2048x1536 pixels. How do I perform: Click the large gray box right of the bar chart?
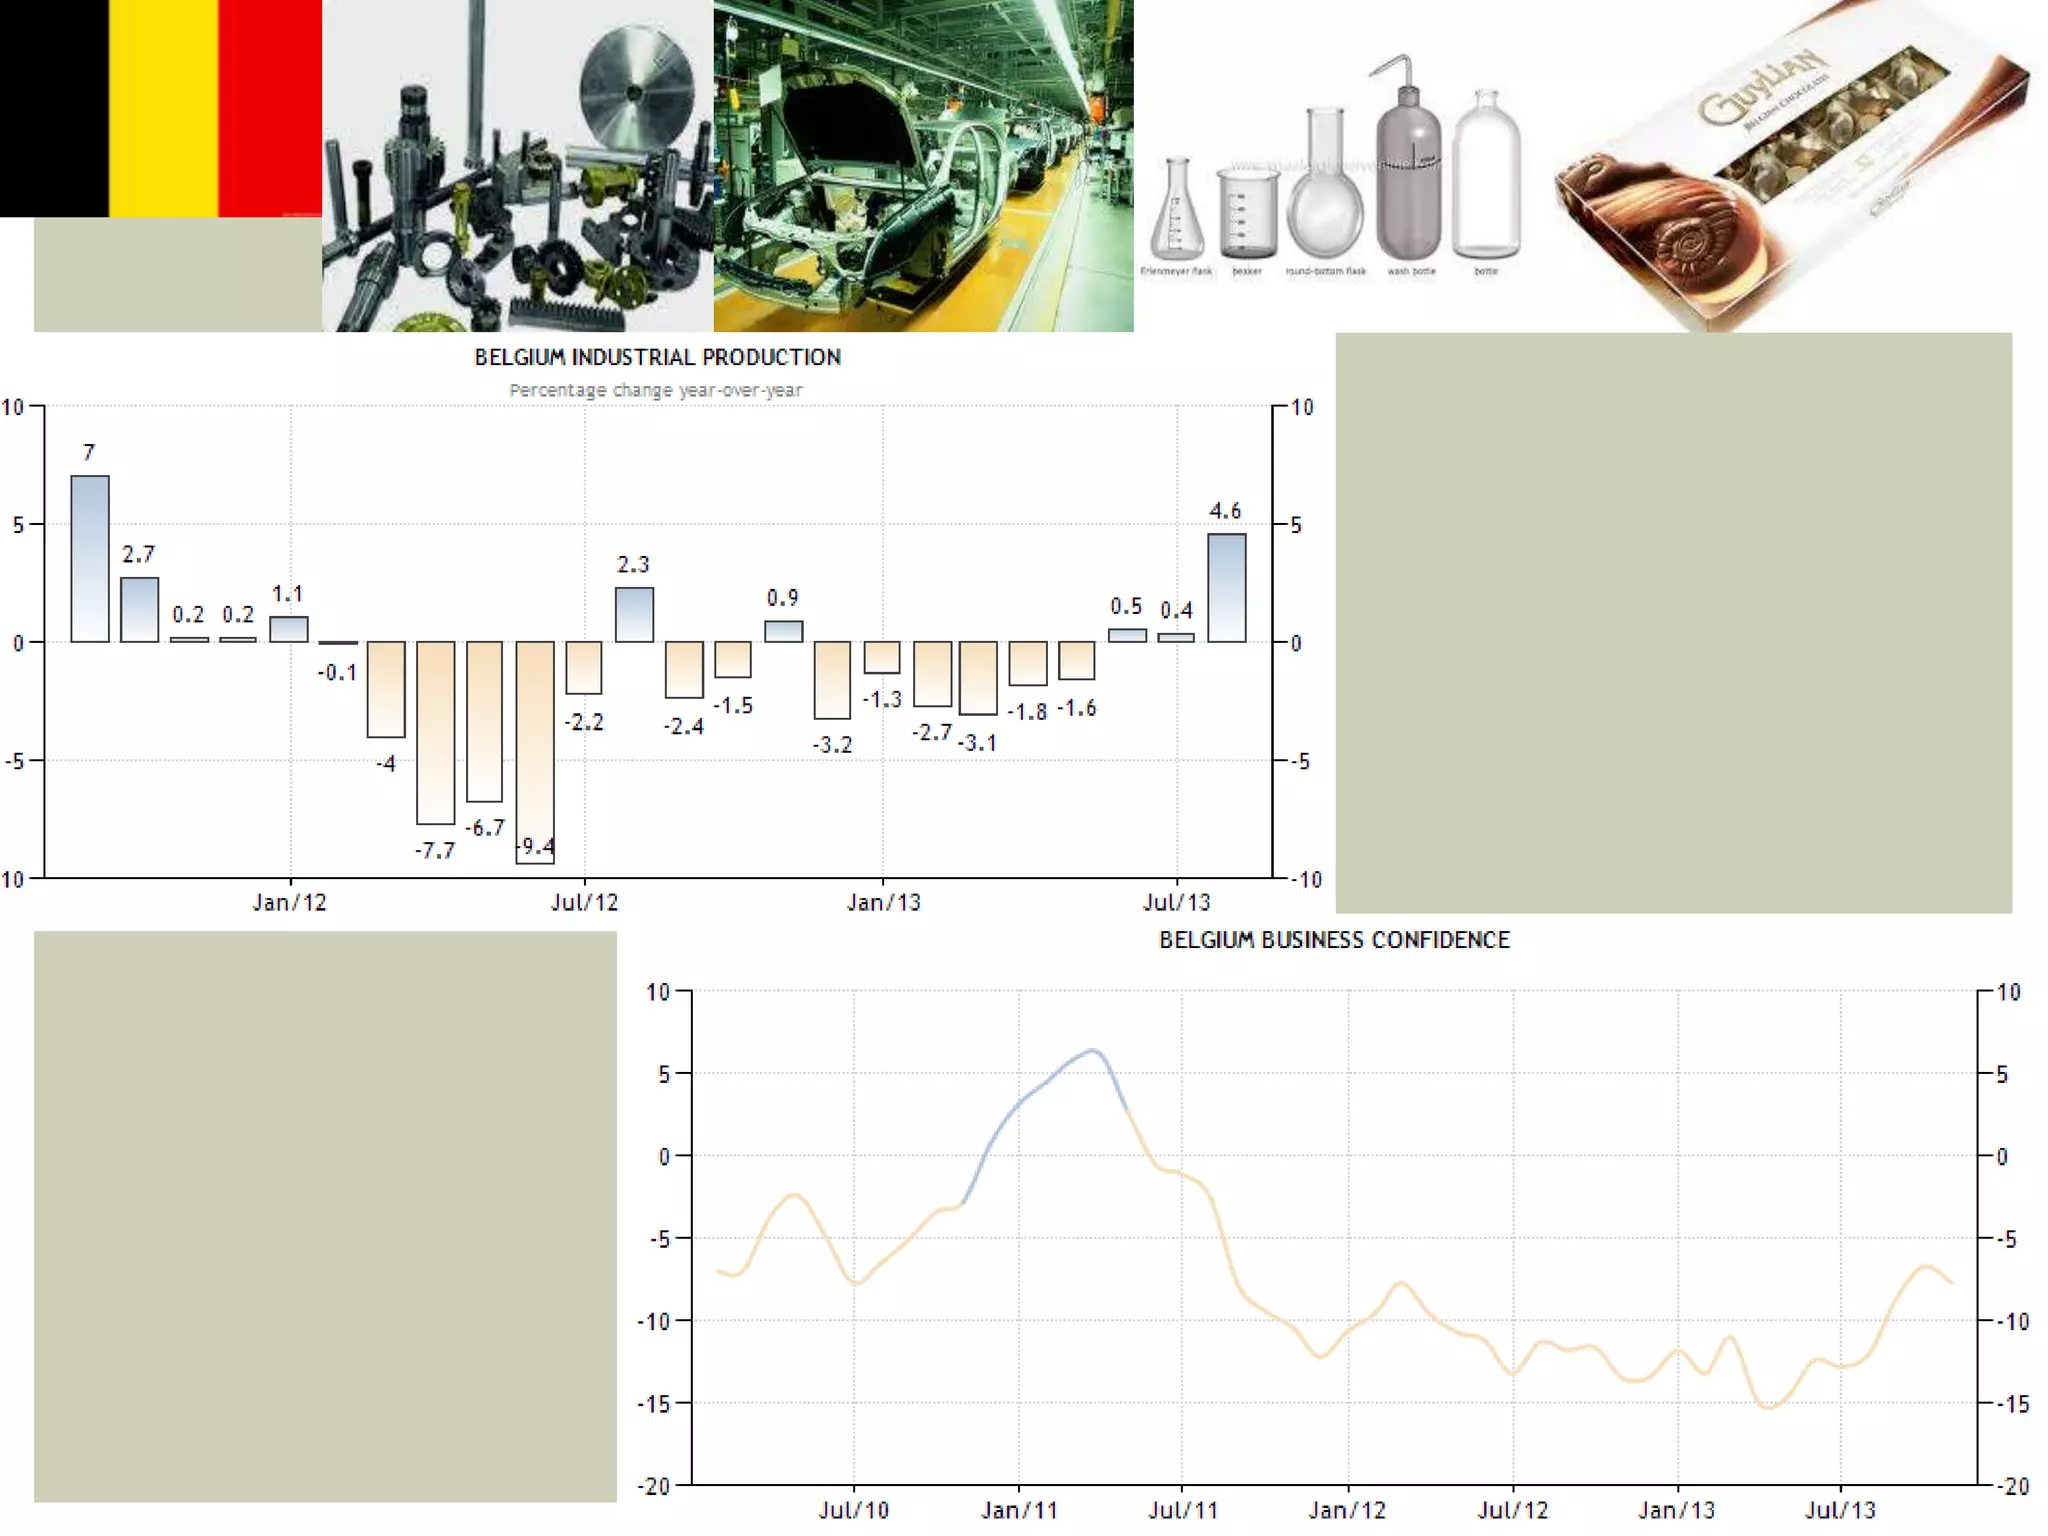[1673, 622]
